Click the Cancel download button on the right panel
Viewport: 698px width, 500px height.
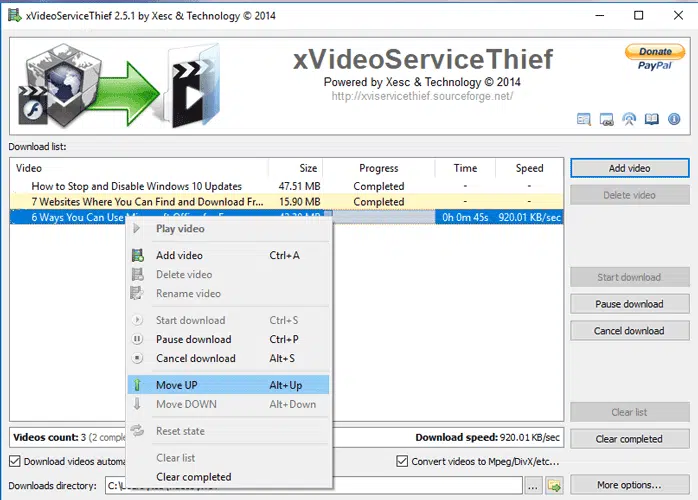(x=629, y=331)
